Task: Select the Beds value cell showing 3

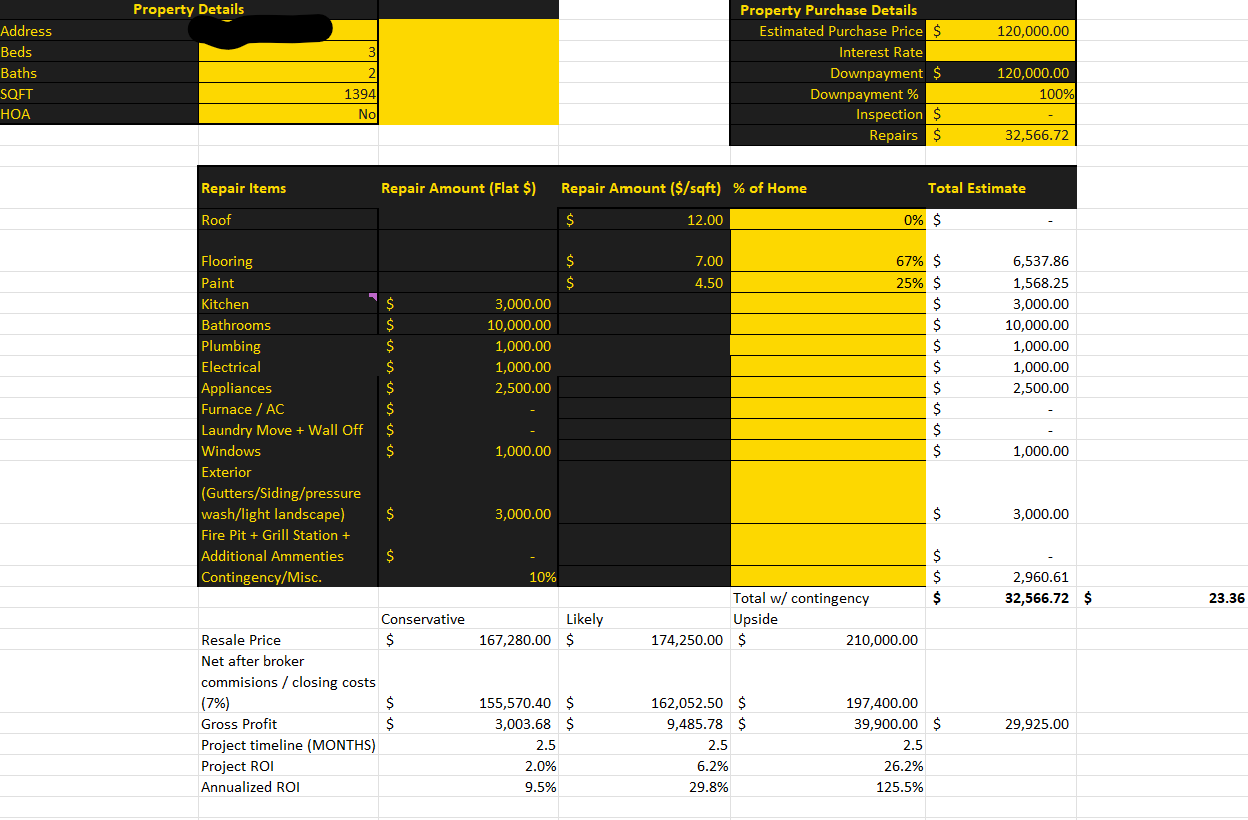Action: coord(288,52)
